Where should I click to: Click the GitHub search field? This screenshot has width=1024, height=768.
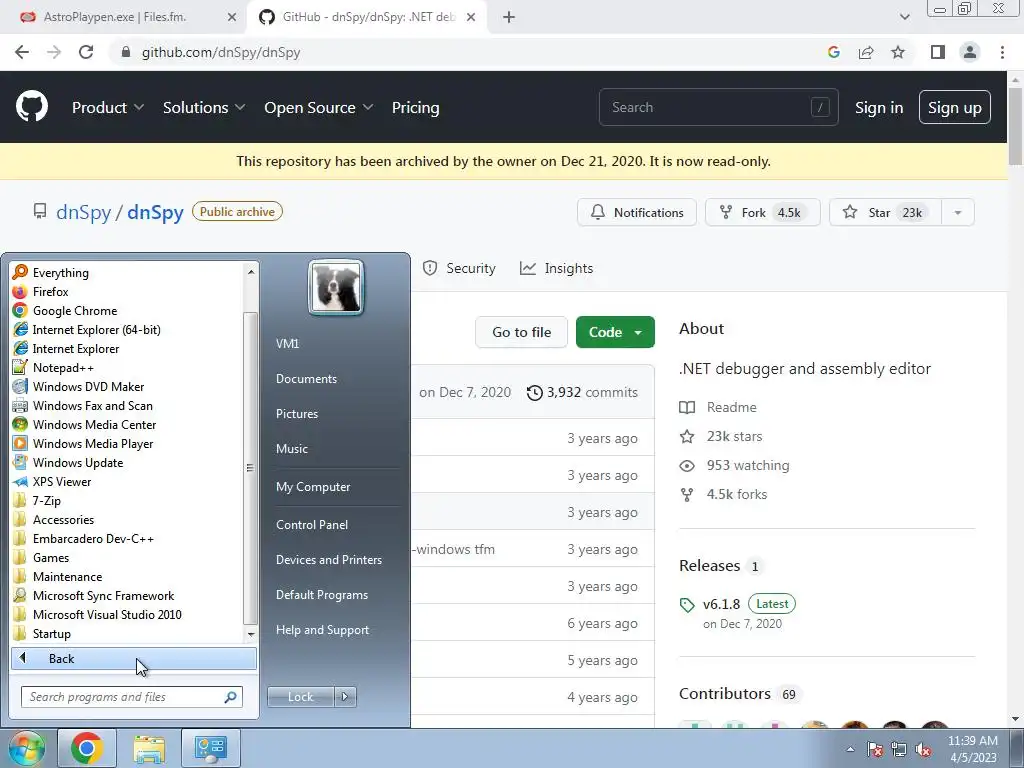point(718,107)
